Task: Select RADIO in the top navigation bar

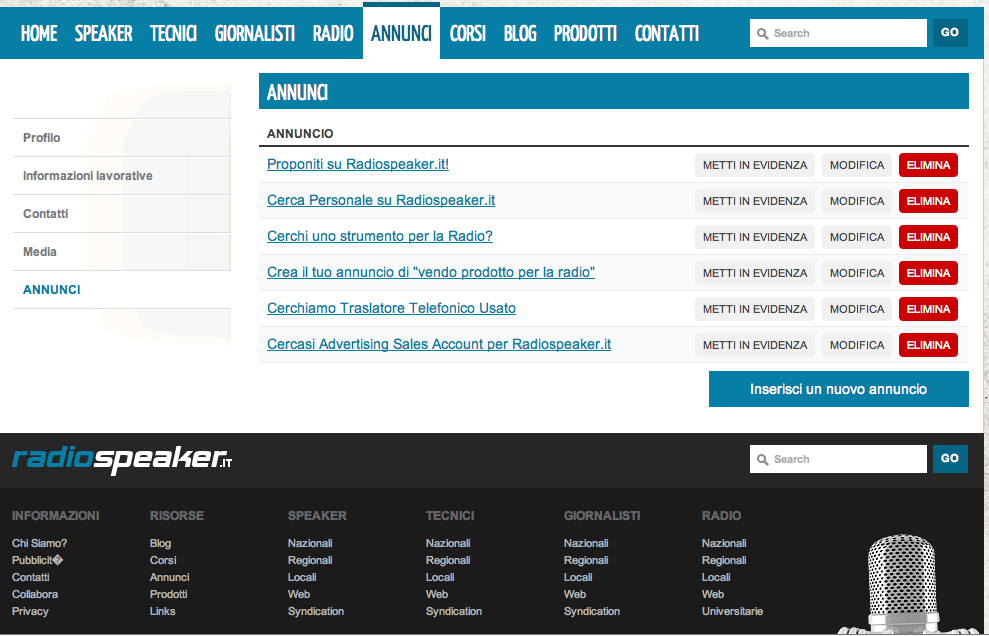Action: pyautogui.click(x=333, y=33)
